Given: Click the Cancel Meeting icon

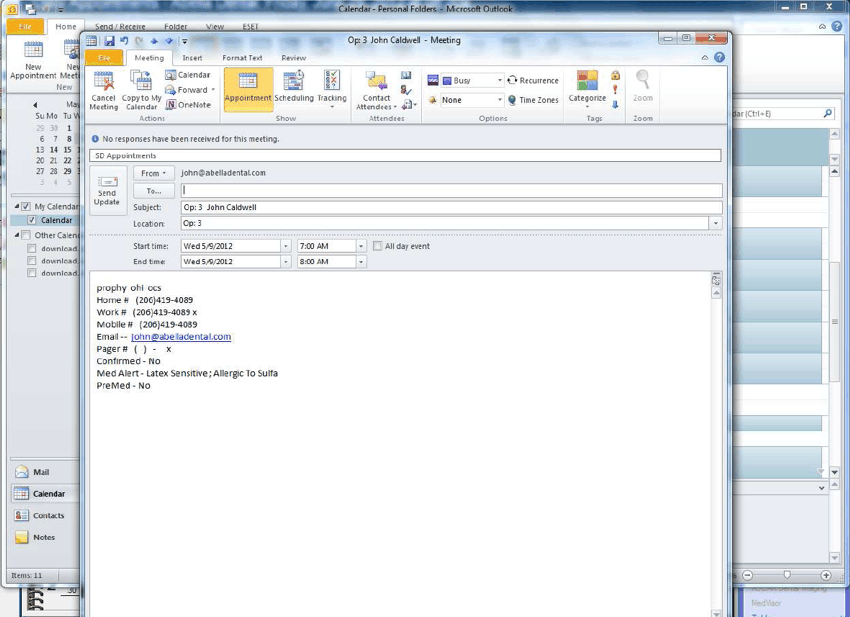Looking at the screenshot, I should [x=103, y=90].
